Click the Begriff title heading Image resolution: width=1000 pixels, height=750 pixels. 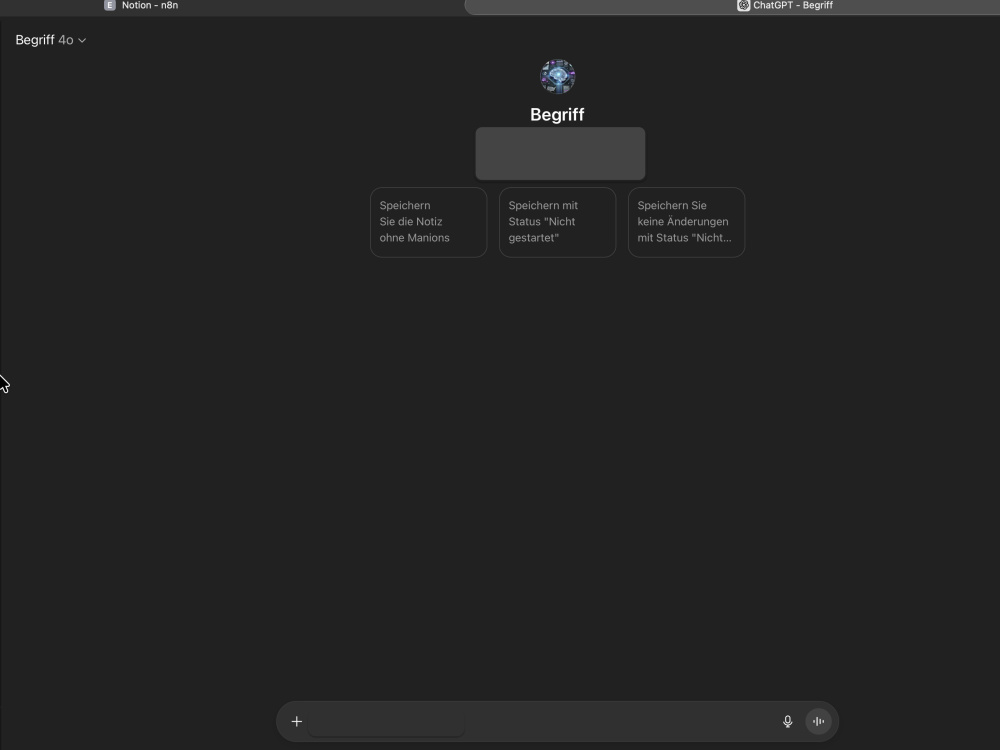tap(557, 115)
